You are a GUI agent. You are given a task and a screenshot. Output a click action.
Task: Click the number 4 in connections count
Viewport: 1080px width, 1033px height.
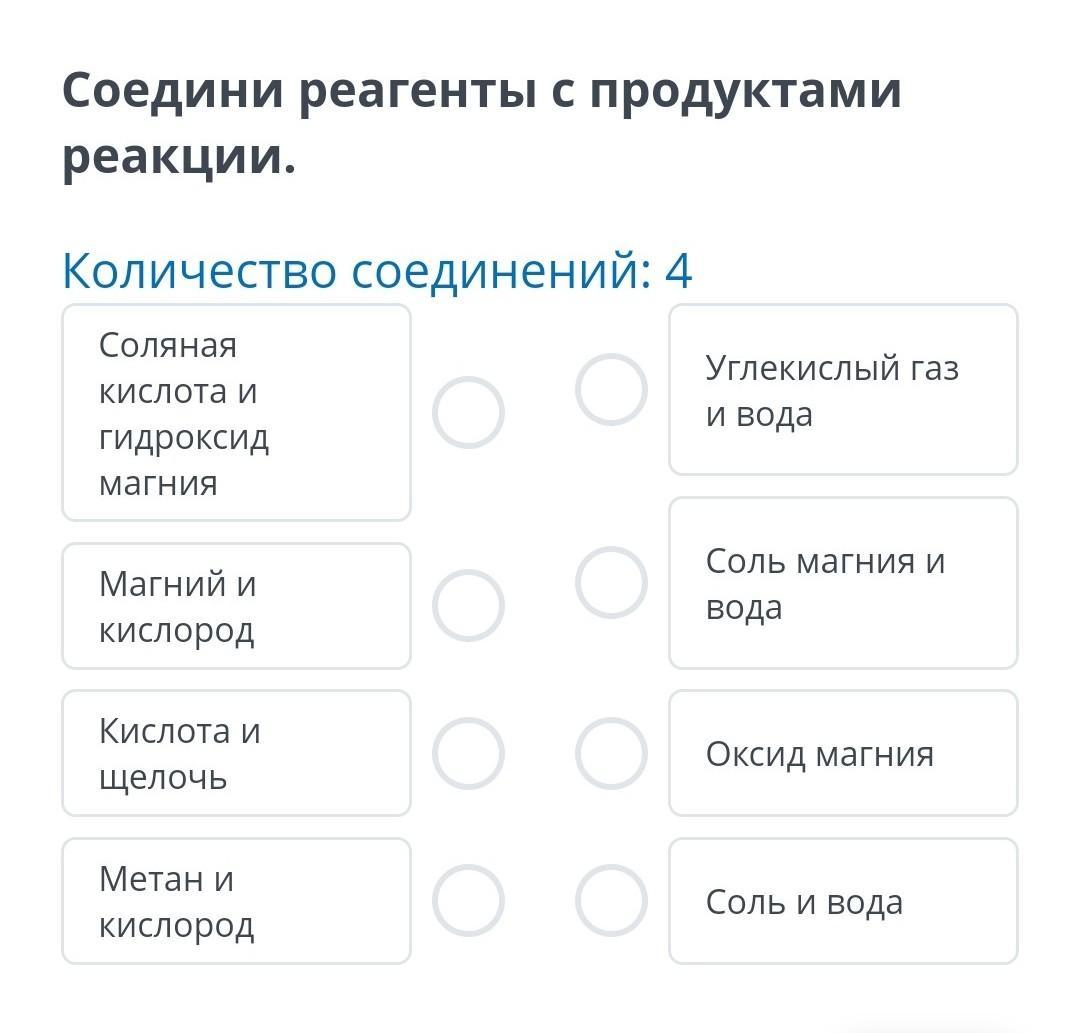pos(678,270)
